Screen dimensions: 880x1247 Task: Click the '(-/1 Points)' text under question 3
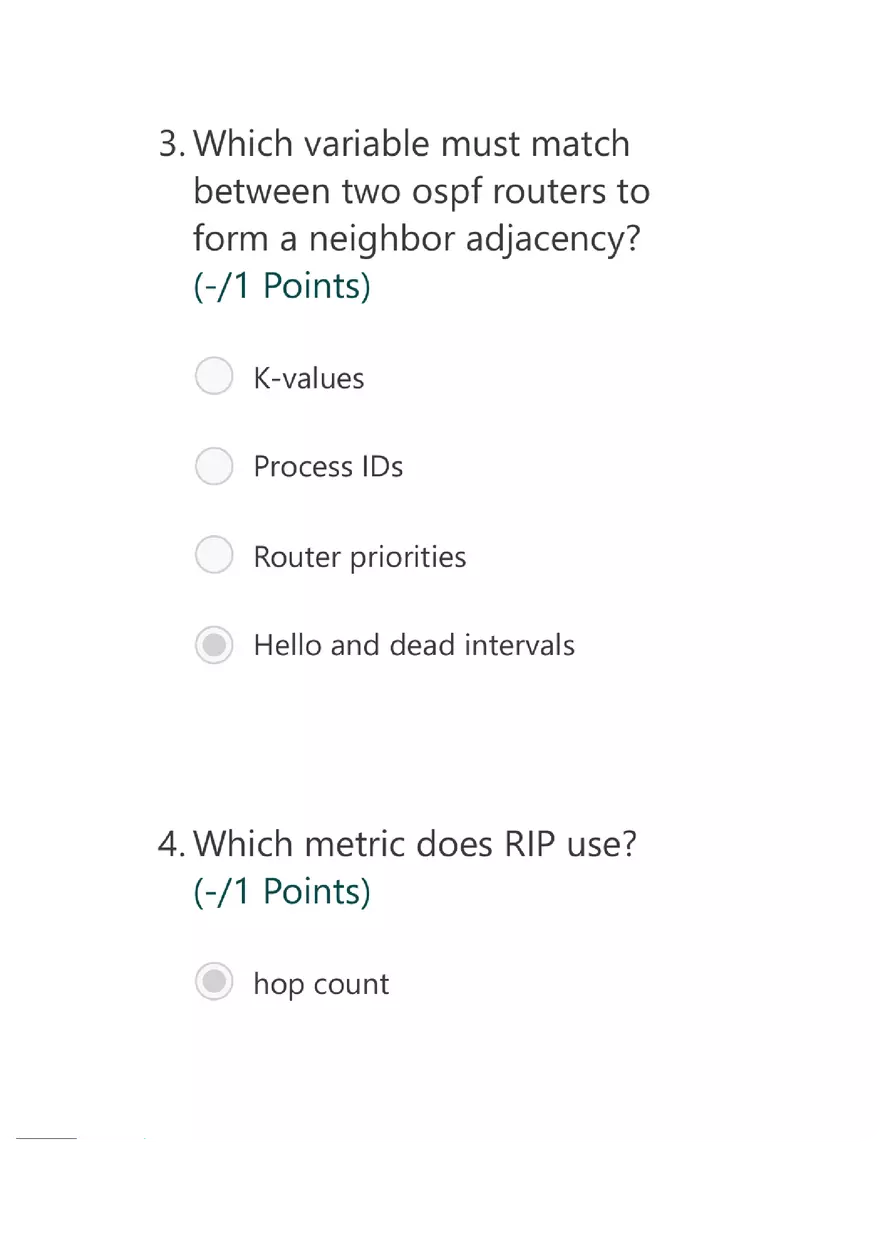pyautogui.click(x=282, y=287)
